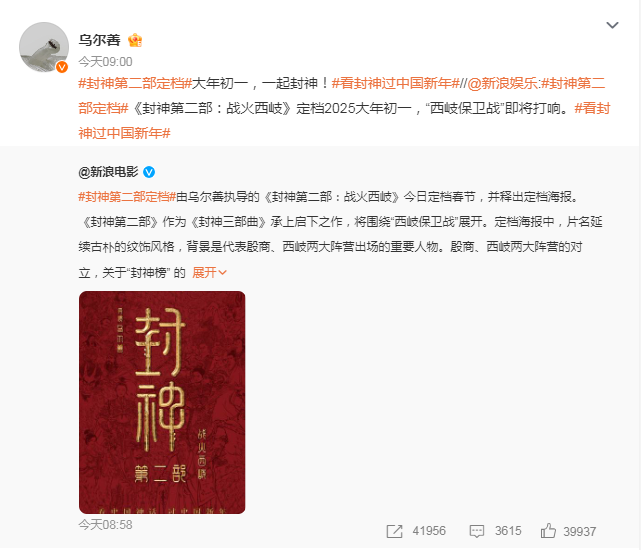Click the 今天08:58 original post timestamp
Screen dimensions: 641x550
pyautogui.click(x=105, y=525)
